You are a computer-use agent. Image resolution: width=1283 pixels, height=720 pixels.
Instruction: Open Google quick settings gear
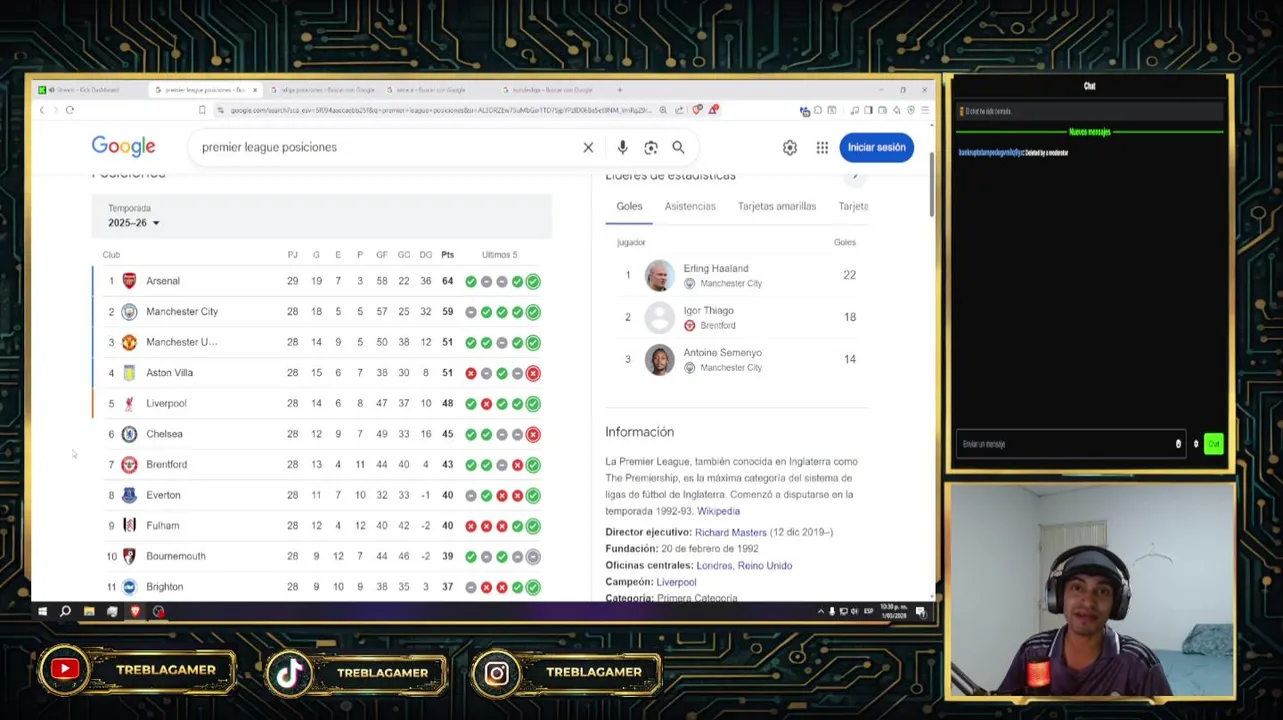[x=790, y=147]
